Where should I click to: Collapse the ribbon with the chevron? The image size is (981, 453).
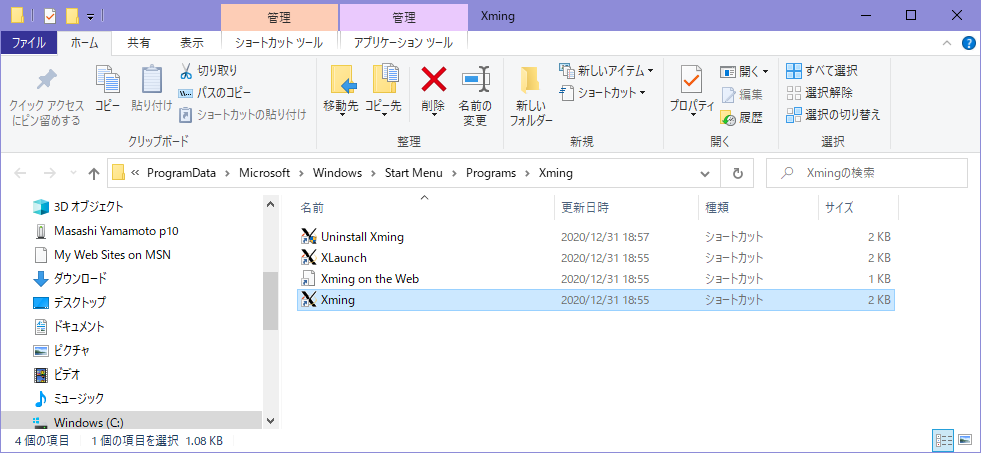coord(947,43)
